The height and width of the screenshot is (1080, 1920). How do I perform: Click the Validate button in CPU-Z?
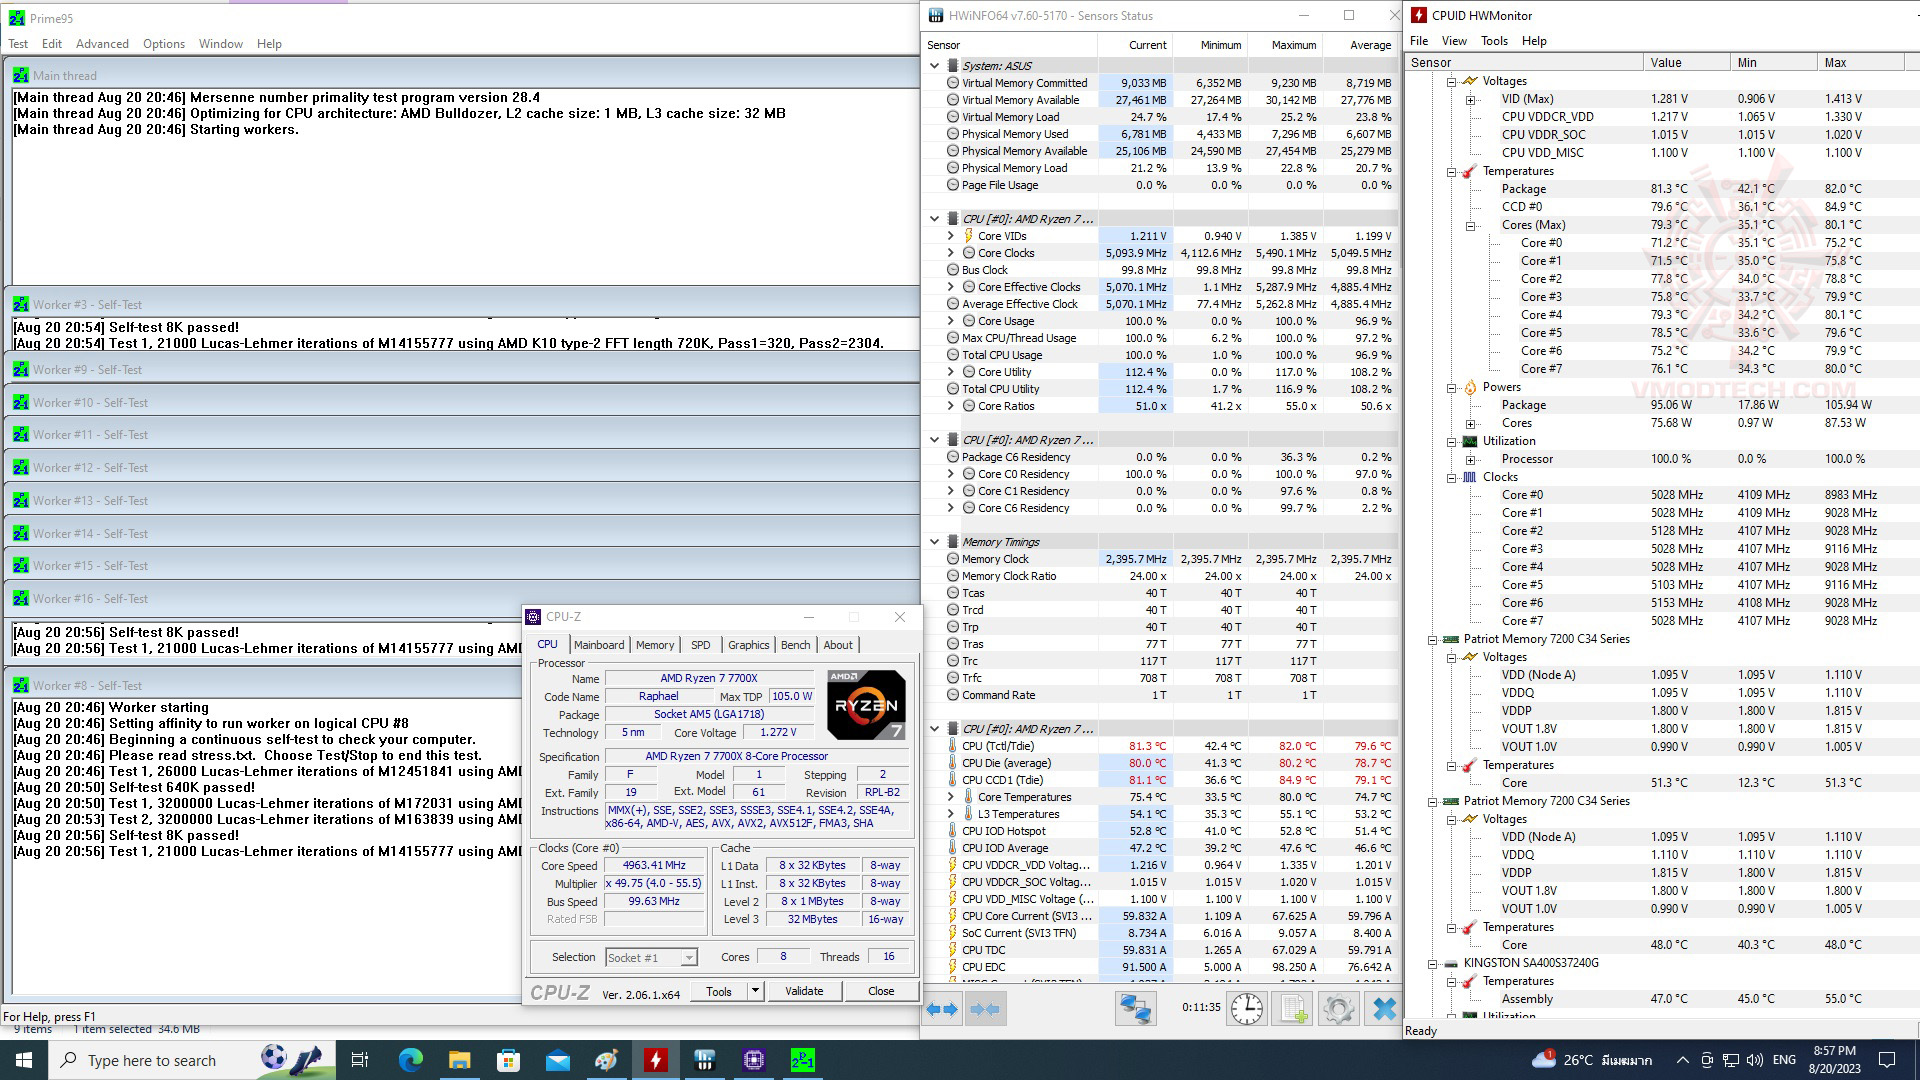pyautogui.click(x=804, y=991)
